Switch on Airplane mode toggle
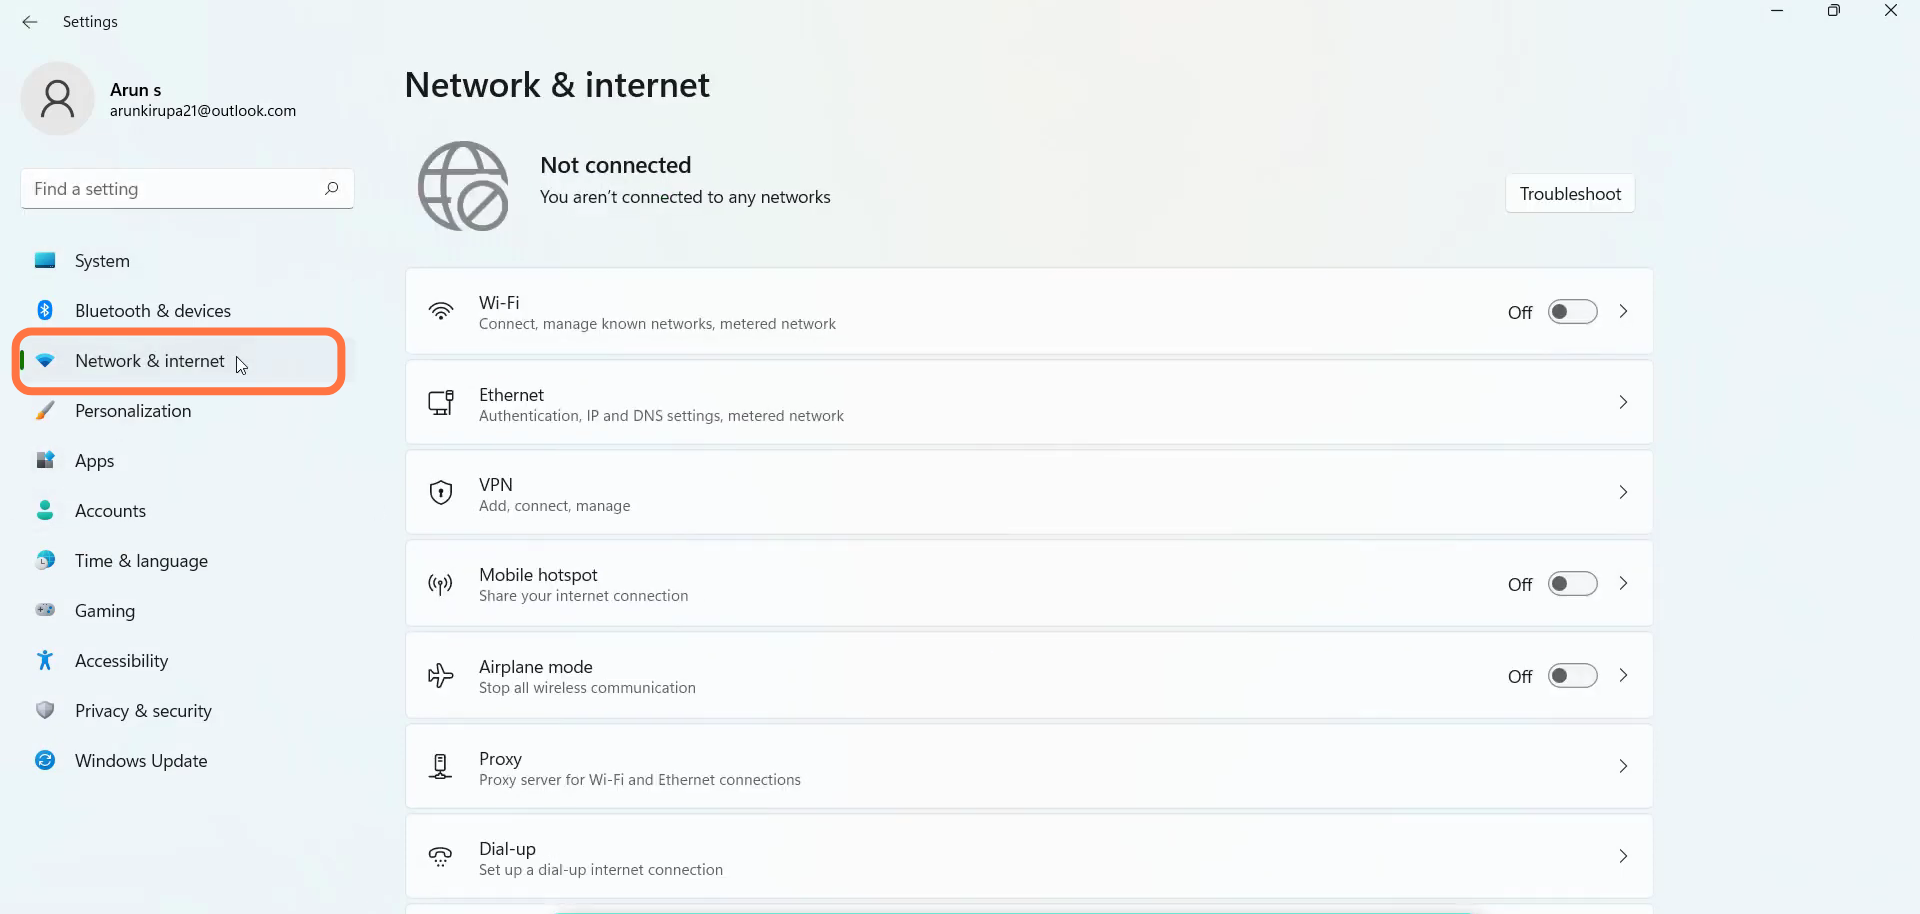The width and height of the screenshot is (1920, 914). (x=1572, y=676)
